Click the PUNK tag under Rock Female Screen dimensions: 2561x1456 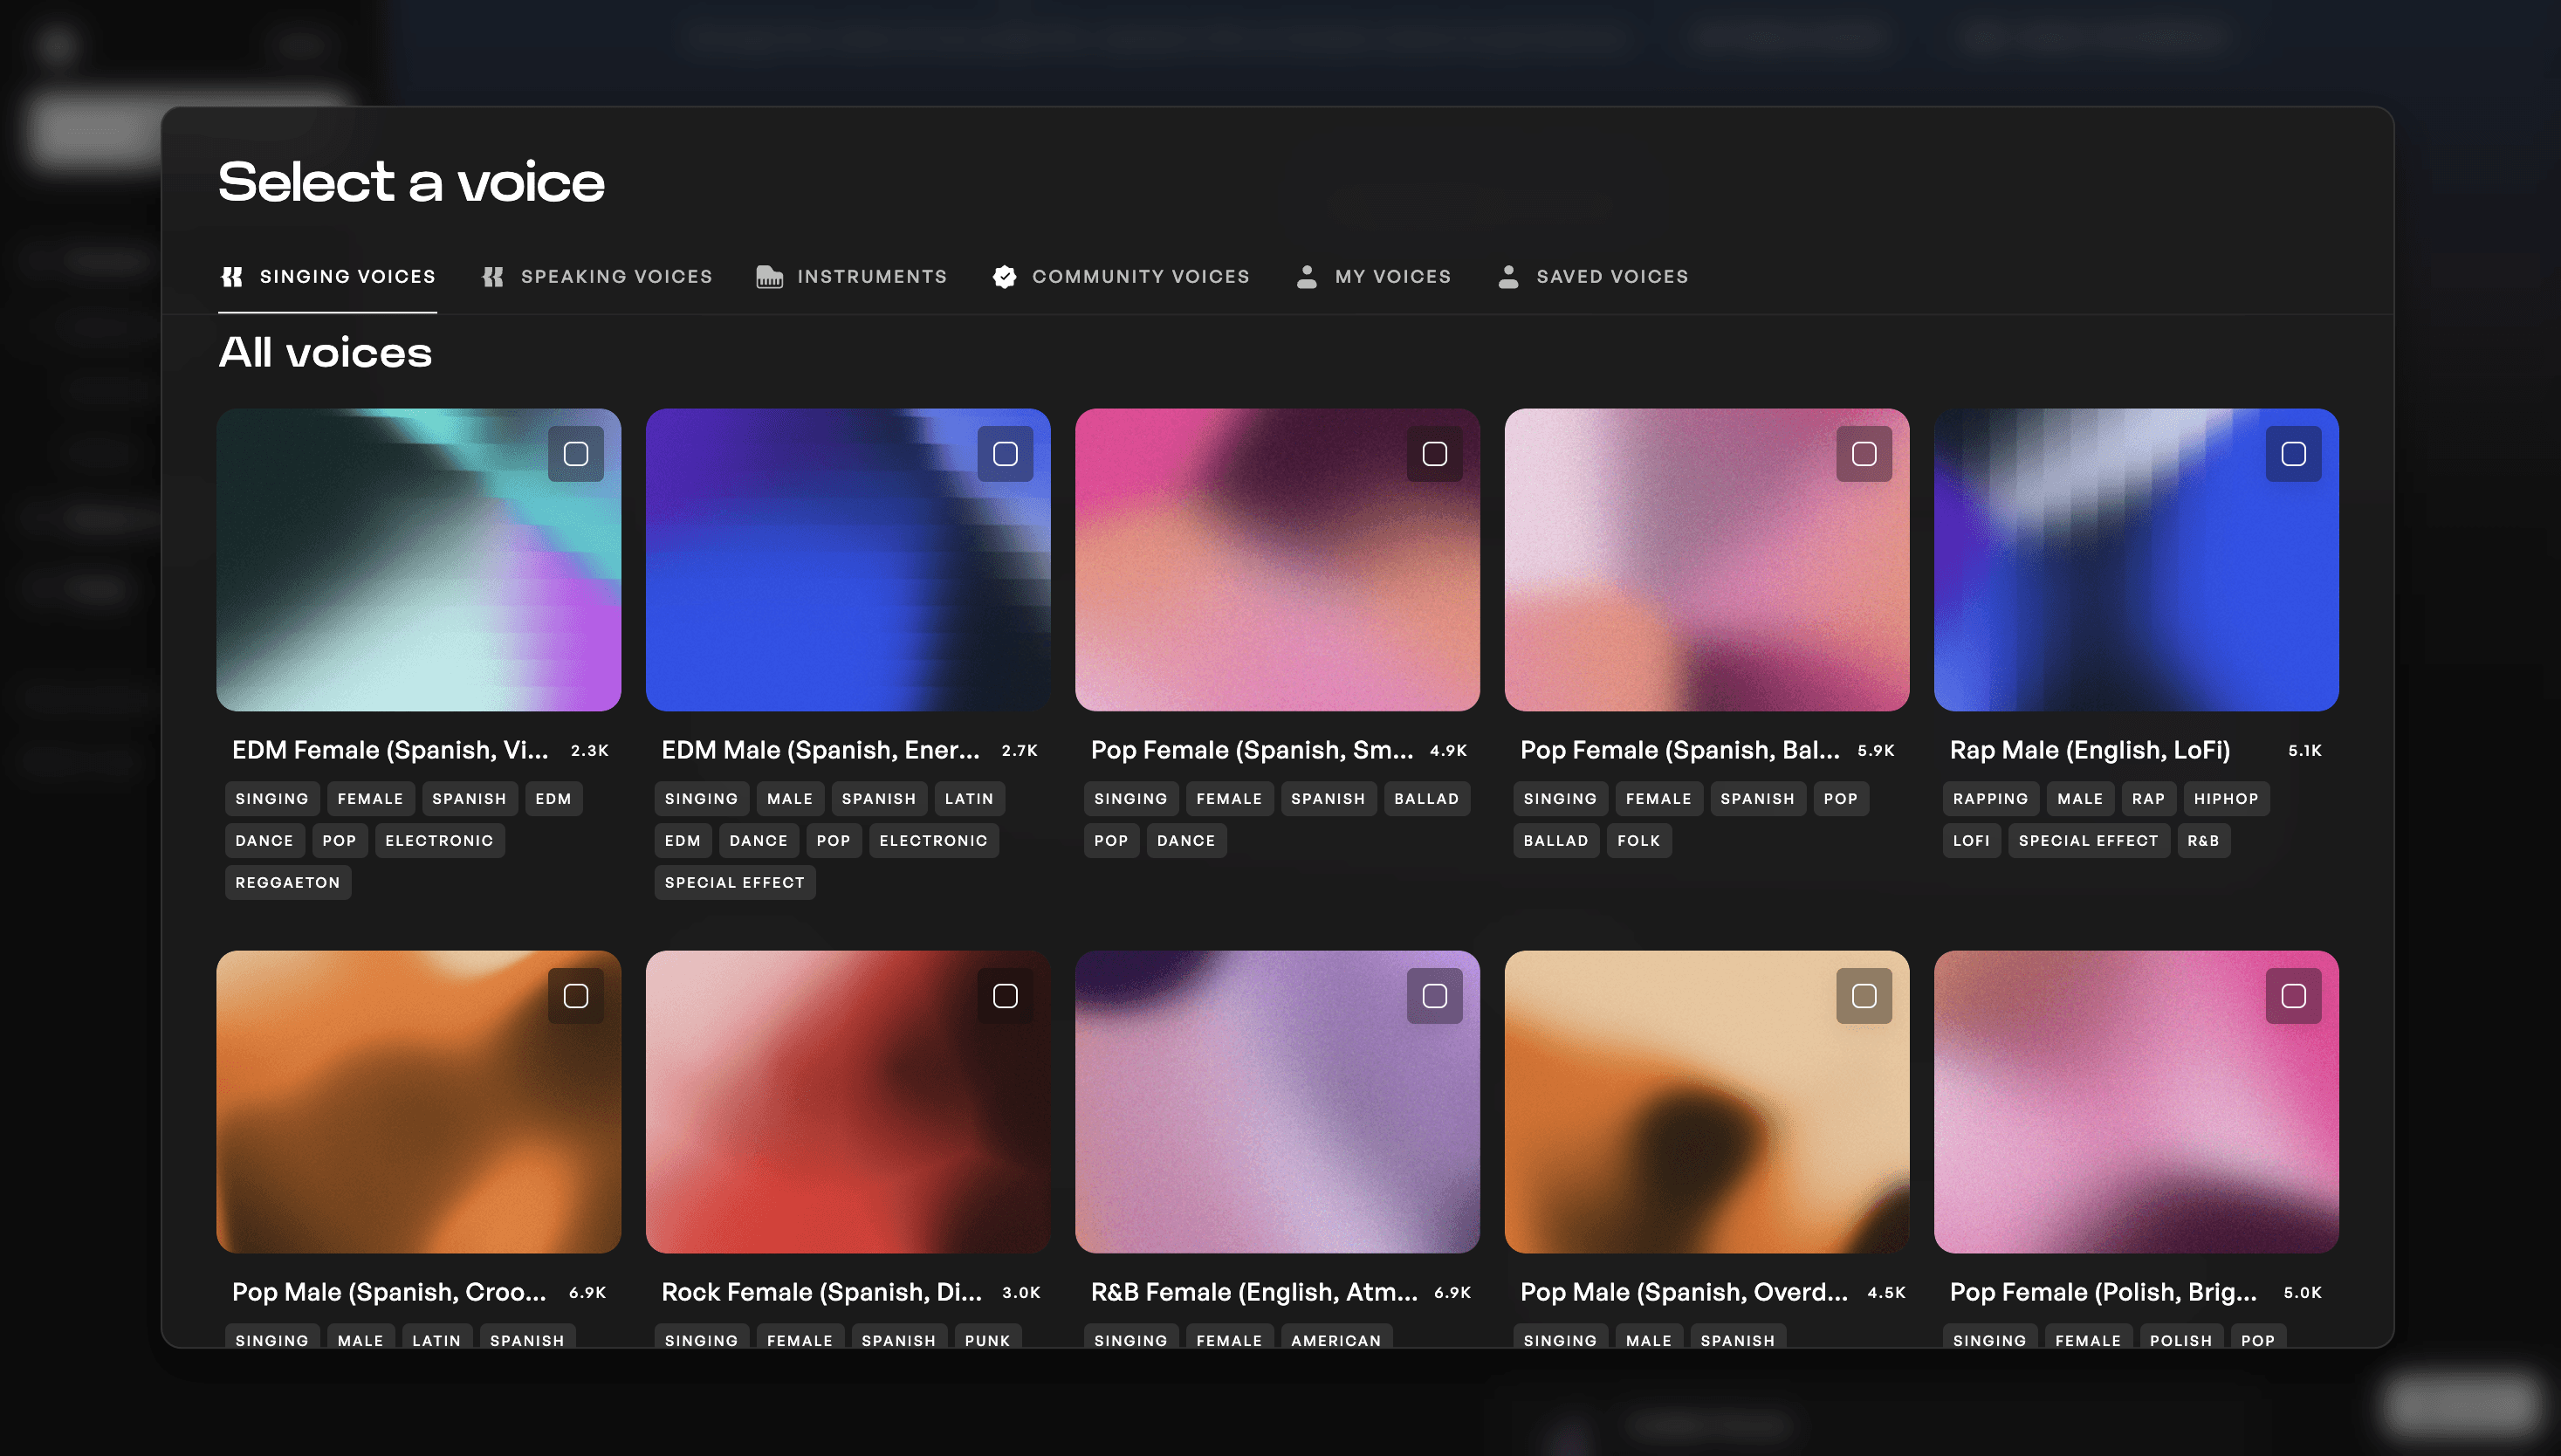click(987, 1338)
